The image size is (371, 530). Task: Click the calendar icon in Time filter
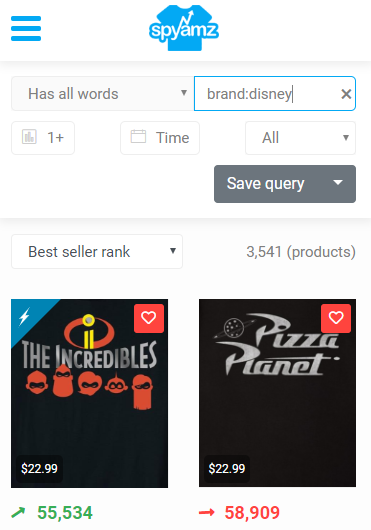point(138,137)
